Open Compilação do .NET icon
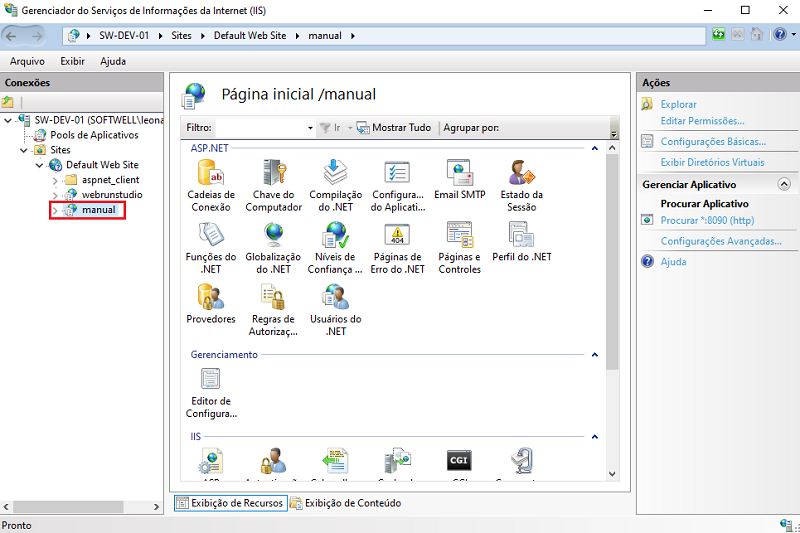This screenshot has height=533, width=800. (335, 185)
